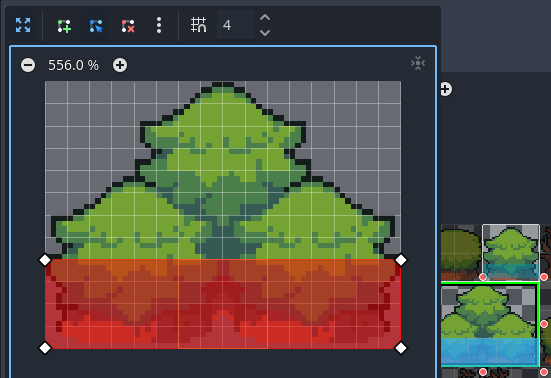Click the expand editor fullscreen icon

coord(23,25)
